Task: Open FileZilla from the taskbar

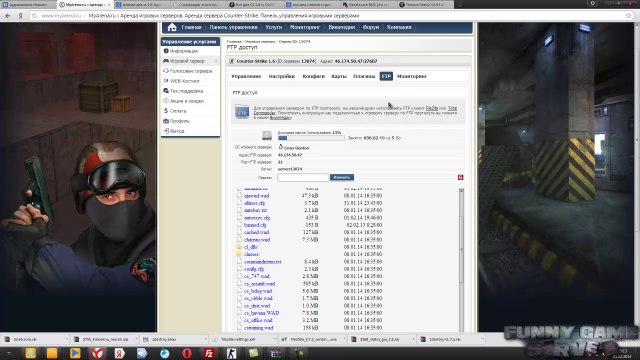Action: pyautogui.click(x=209, y=353)
